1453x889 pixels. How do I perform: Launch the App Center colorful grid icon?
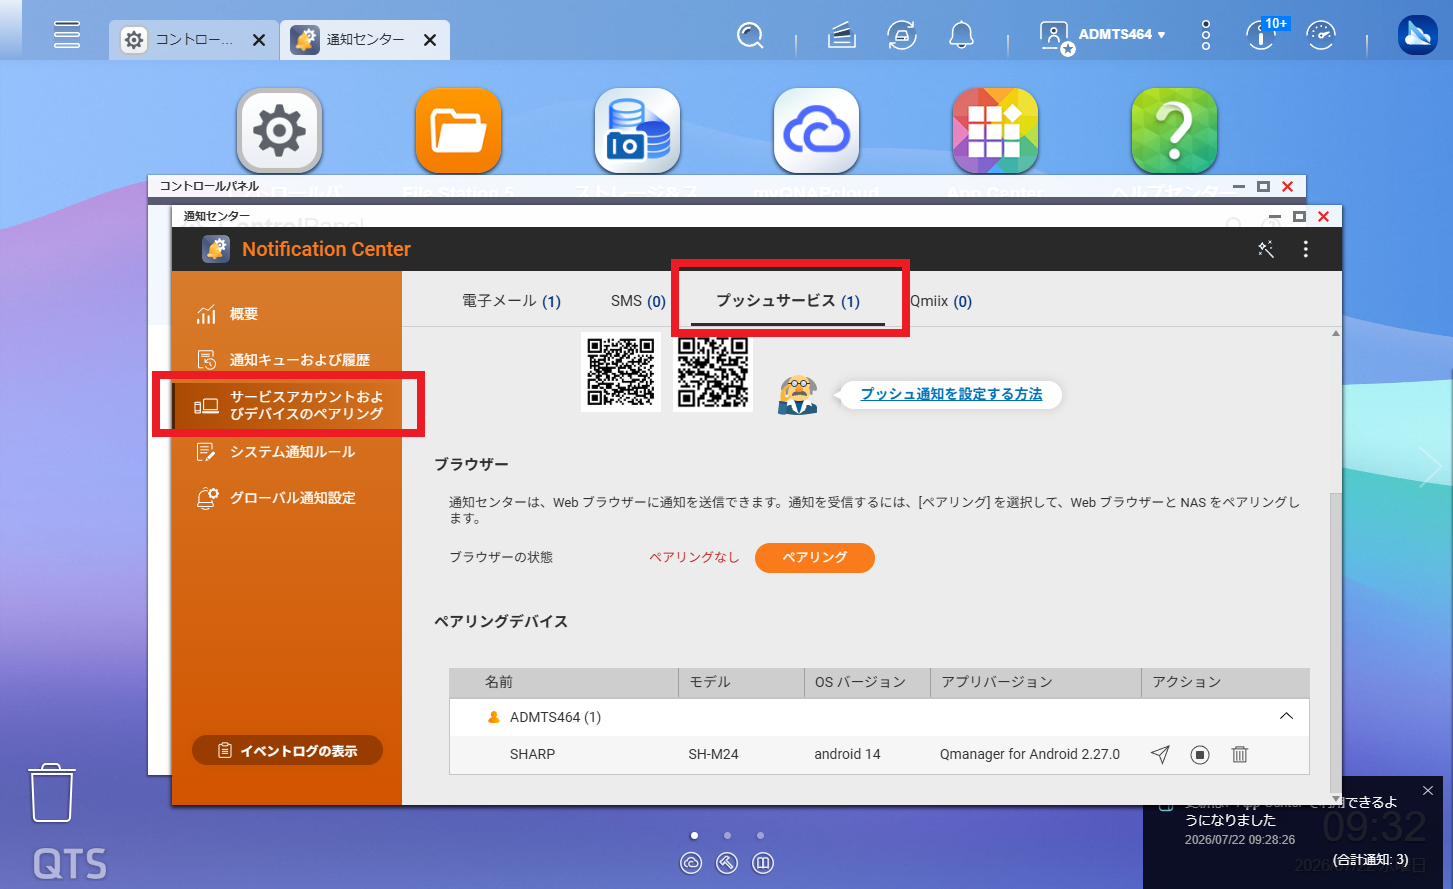(995, 131)
